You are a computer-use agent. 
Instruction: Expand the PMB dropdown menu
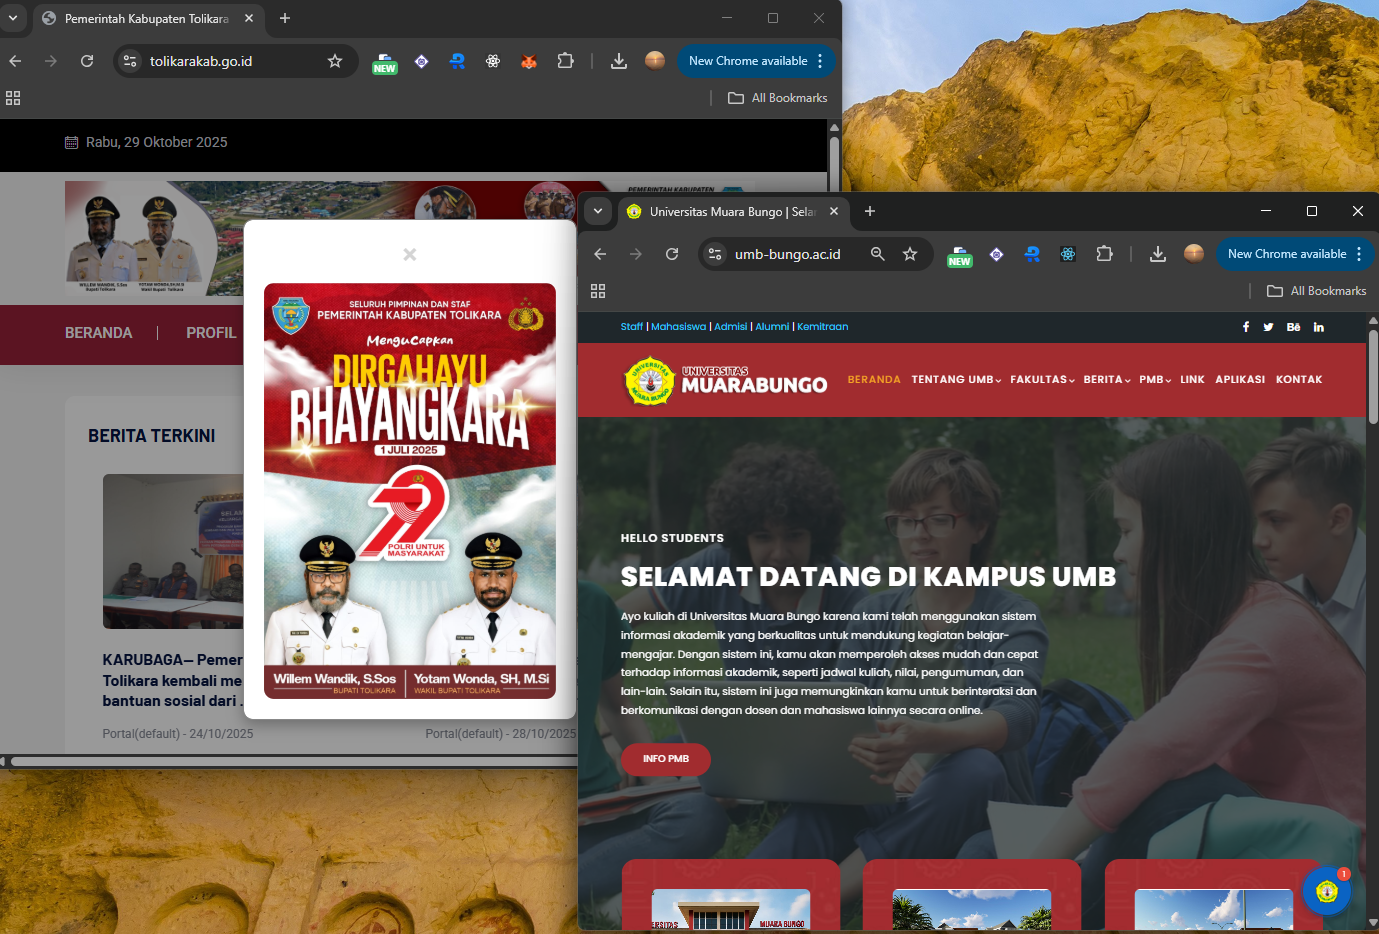click(1154, 380)
